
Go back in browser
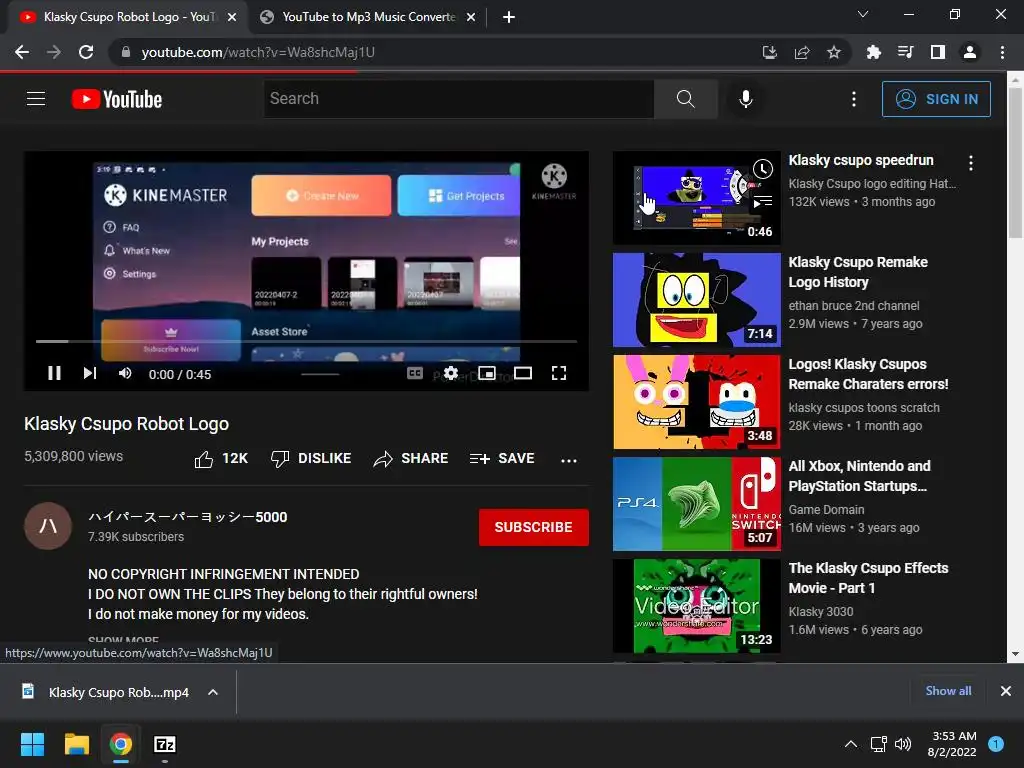22,52
